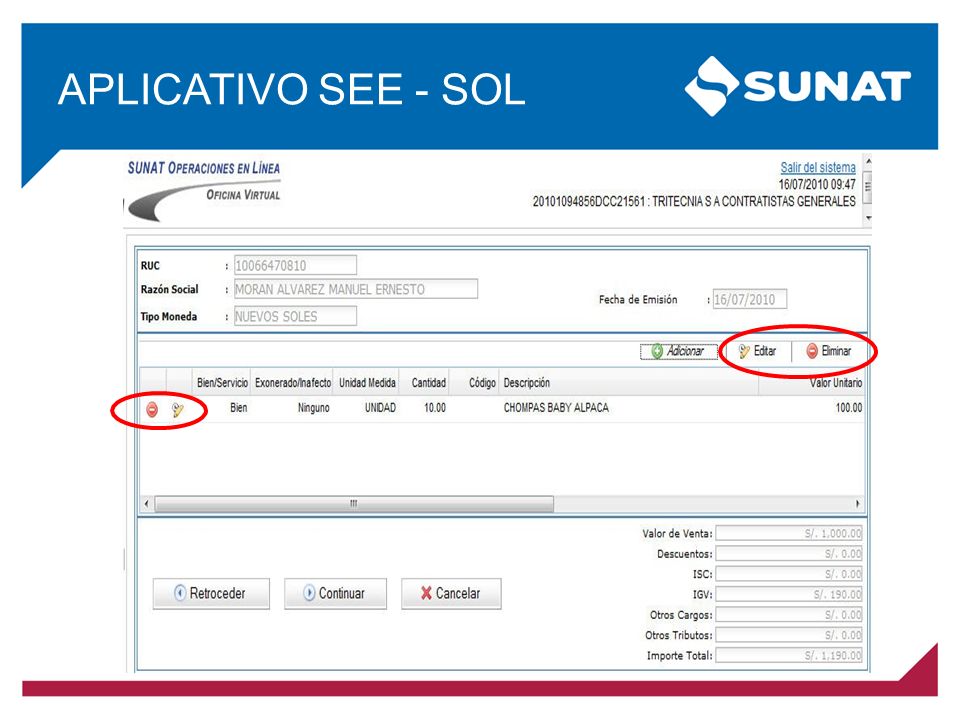Open the Salir del sistema link

[x=817, y=167]
